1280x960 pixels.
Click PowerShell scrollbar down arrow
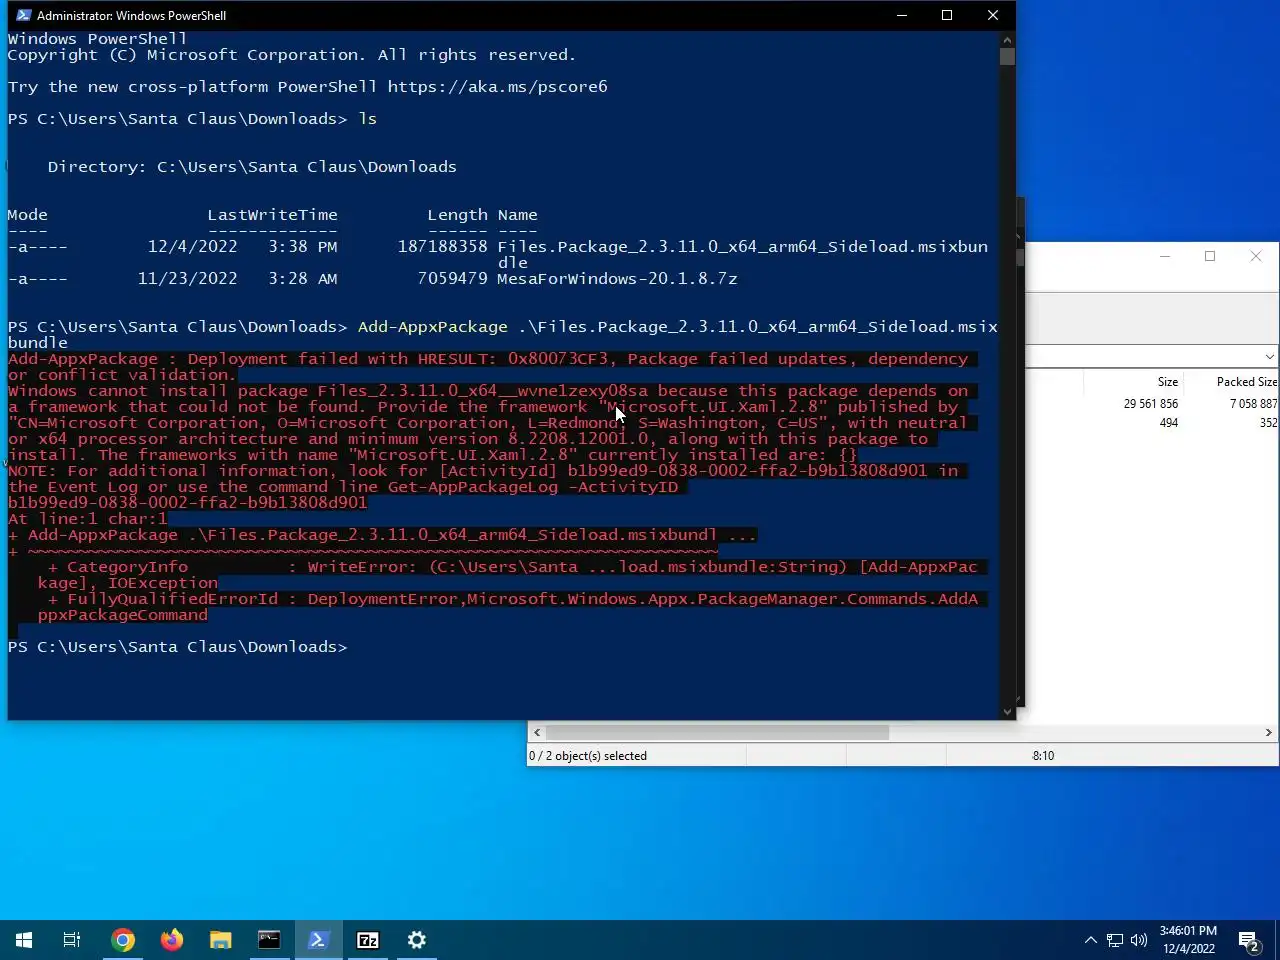coord(1007,712)
